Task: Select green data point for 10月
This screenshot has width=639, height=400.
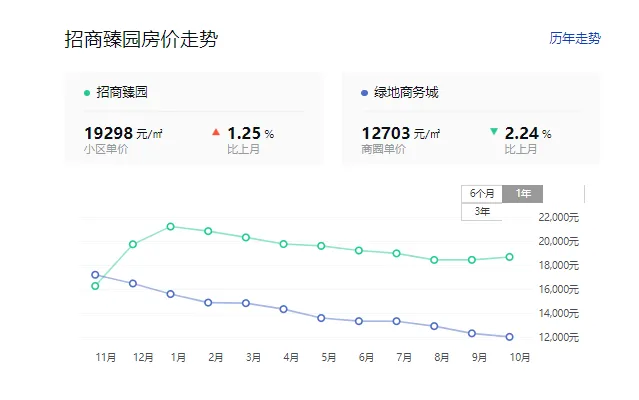Action: click(509, 257)
